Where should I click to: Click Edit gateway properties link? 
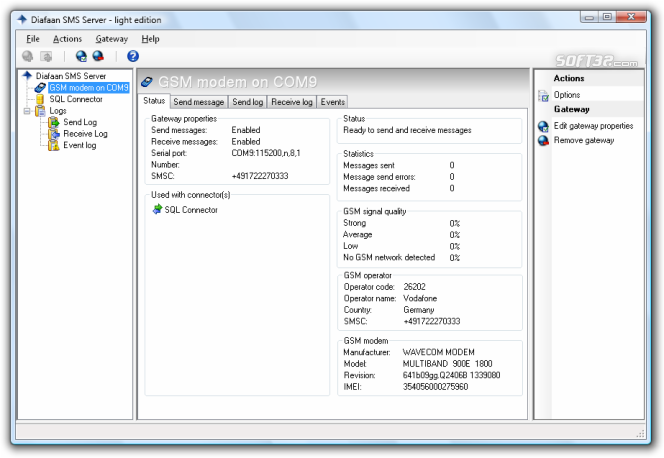pyautogui.click(x=593, y=126)
